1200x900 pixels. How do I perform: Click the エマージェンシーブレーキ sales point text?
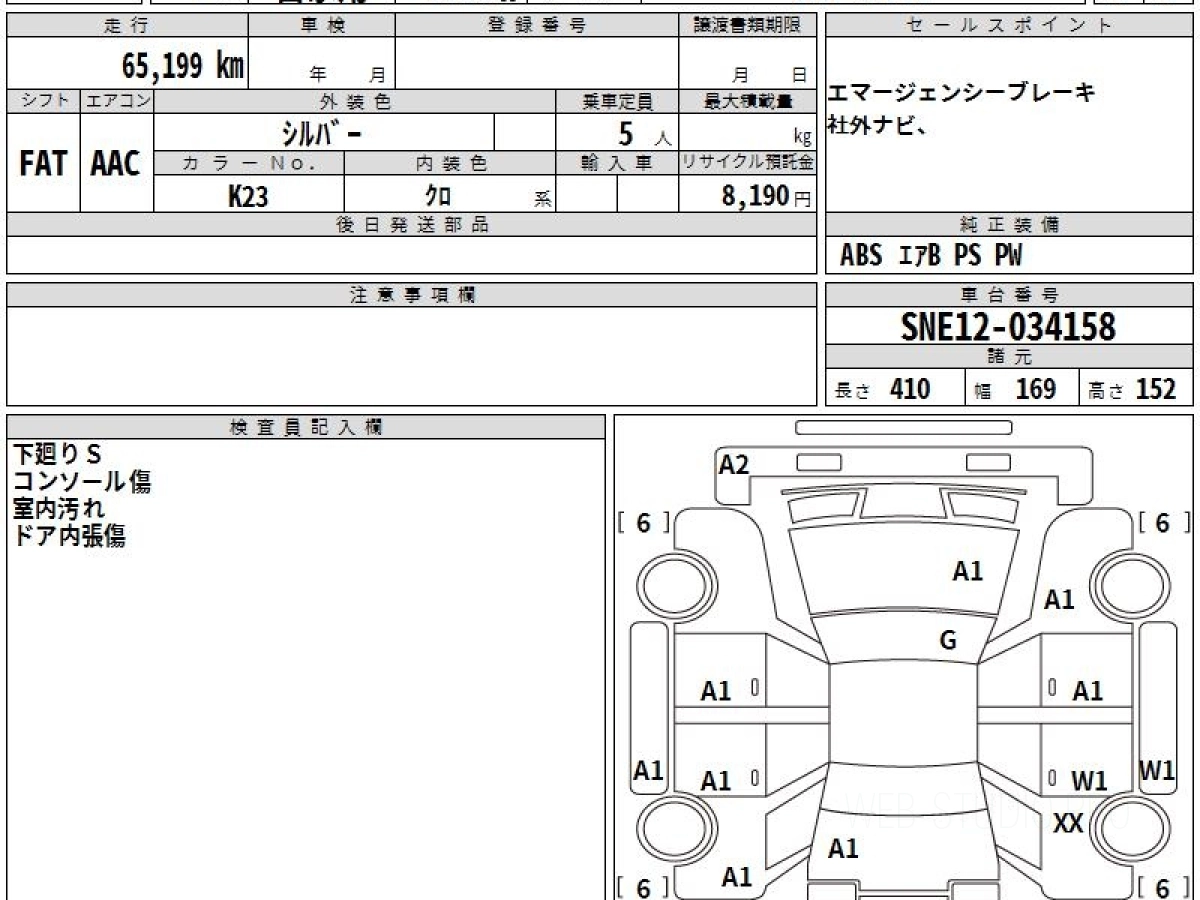[x=961, y=93]
